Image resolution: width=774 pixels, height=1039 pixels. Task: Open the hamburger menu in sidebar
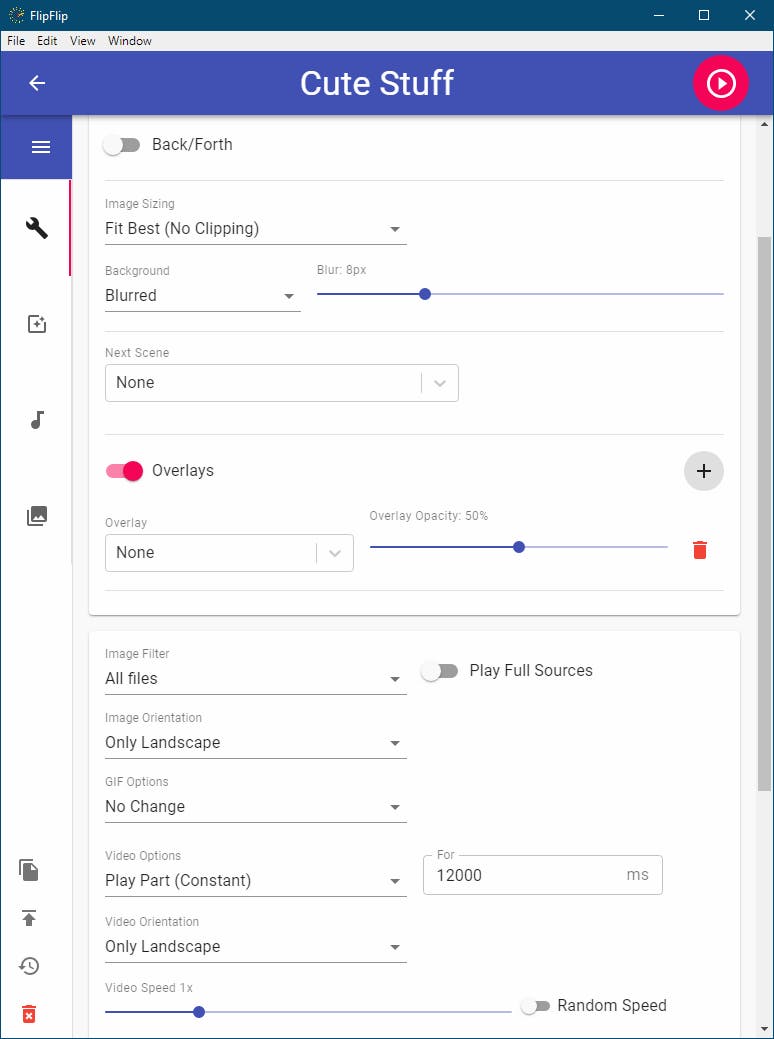[40, 147]
